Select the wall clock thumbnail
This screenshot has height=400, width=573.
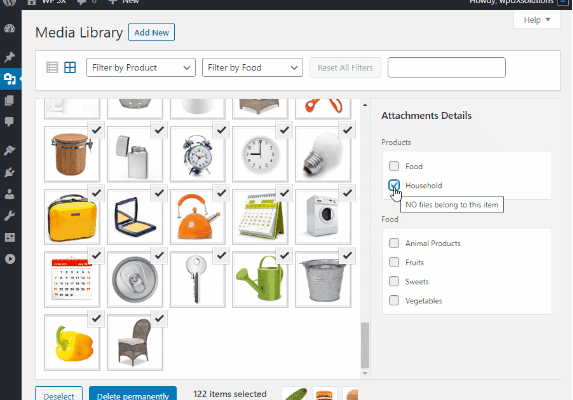coord(260,154)
